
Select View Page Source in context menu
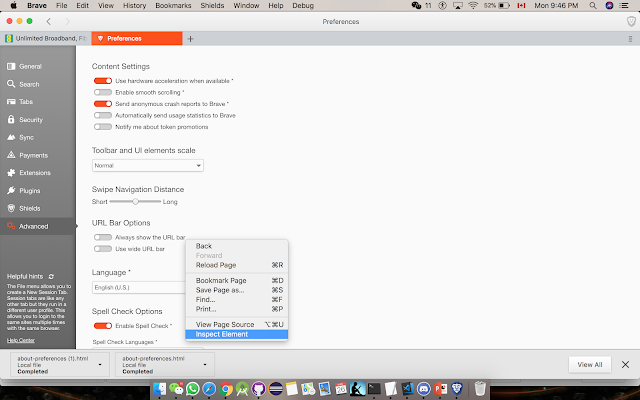coord(237,324)
